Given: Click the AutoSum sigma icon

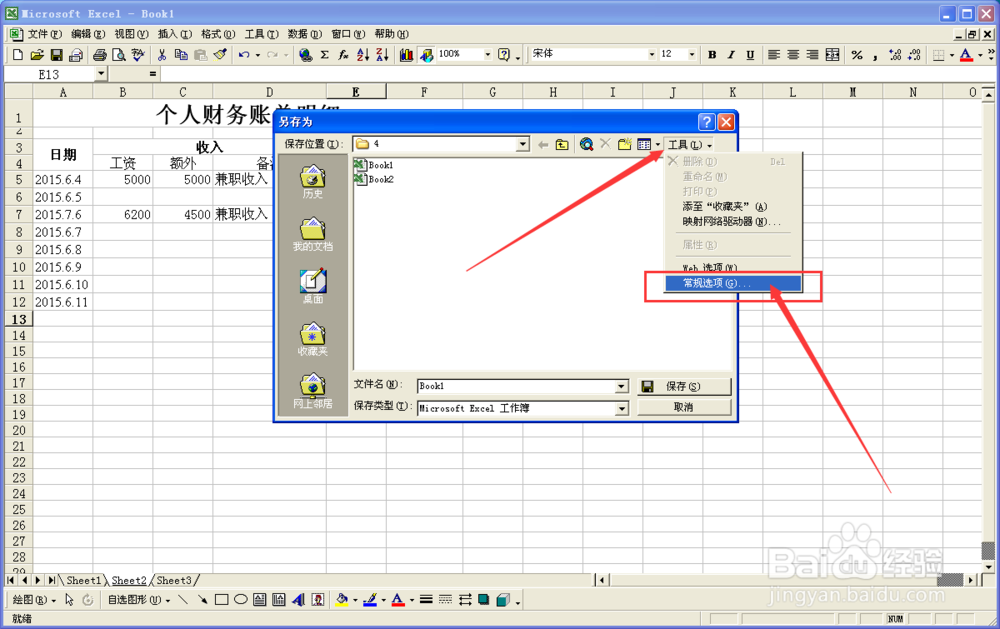Looking at the screenshot, I should [325, 55].
